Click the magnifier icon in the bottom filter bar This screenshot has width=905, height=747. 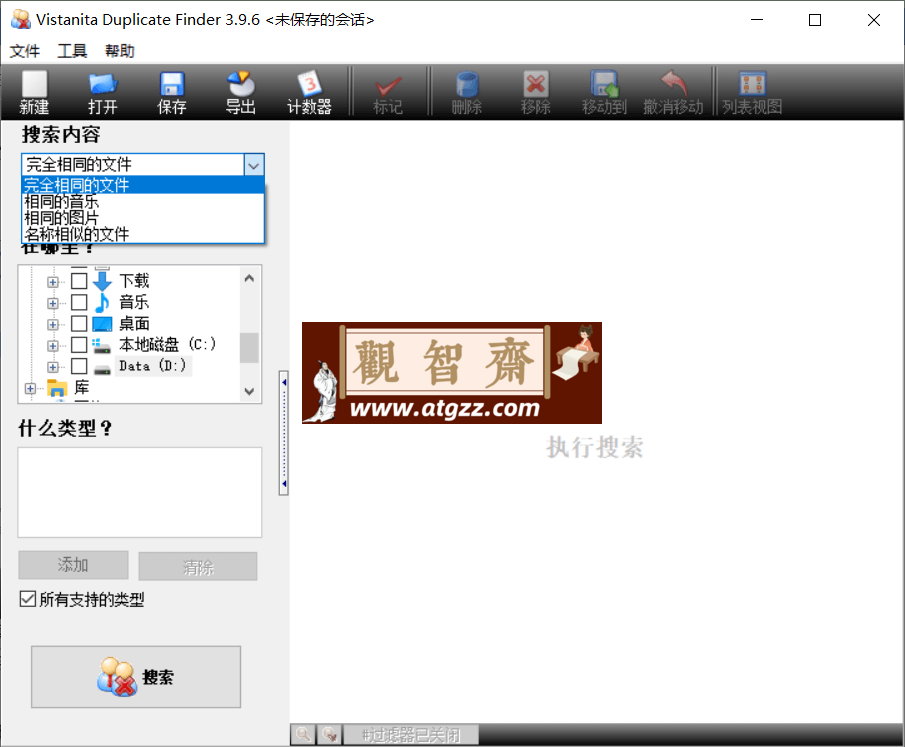tap(303, 734)
